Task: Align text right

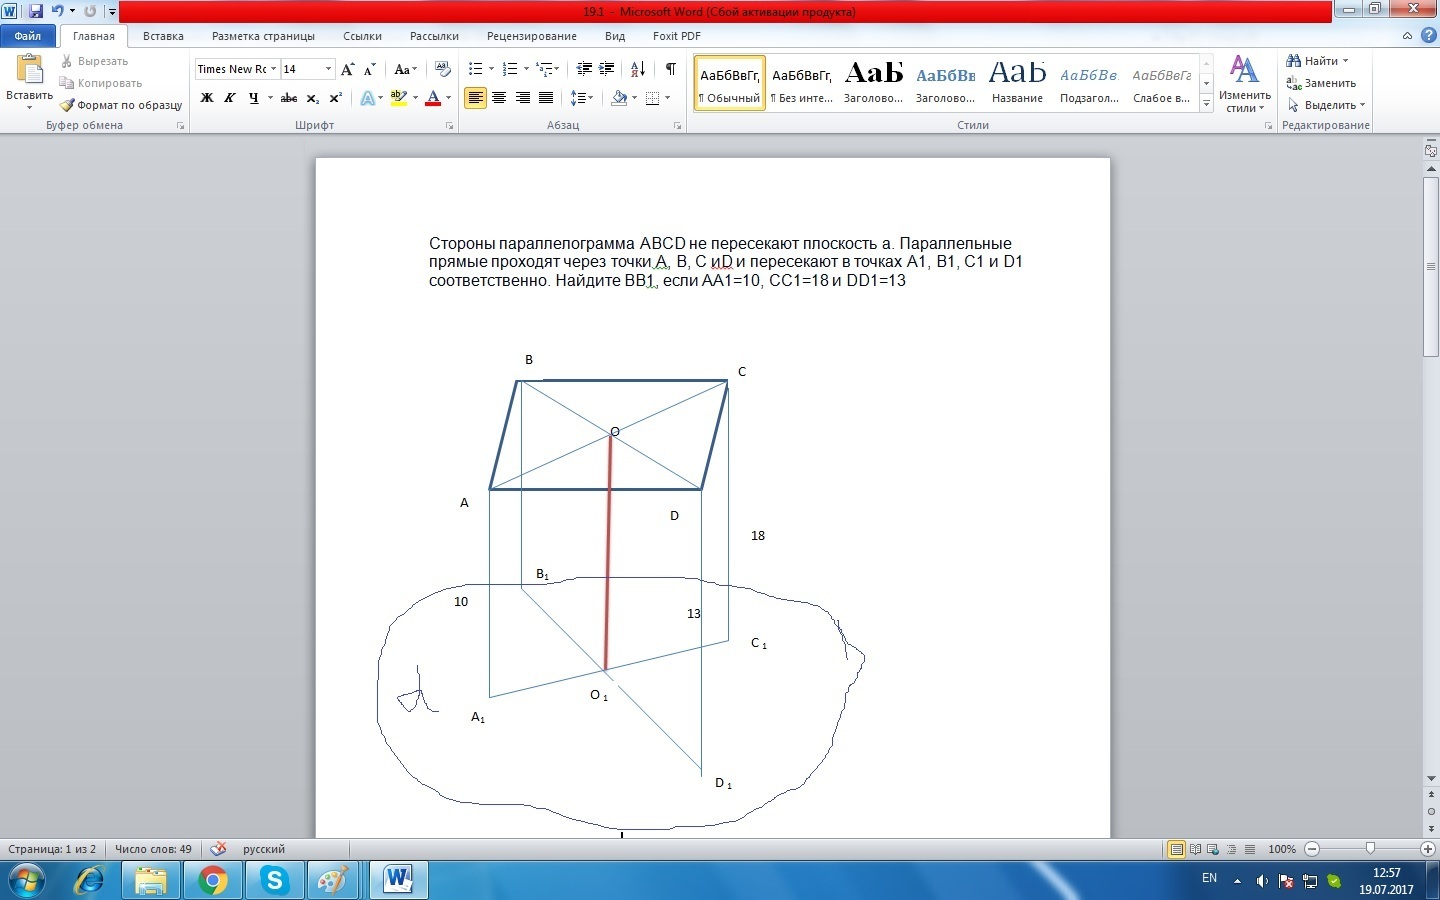Action: pos(523,98)
